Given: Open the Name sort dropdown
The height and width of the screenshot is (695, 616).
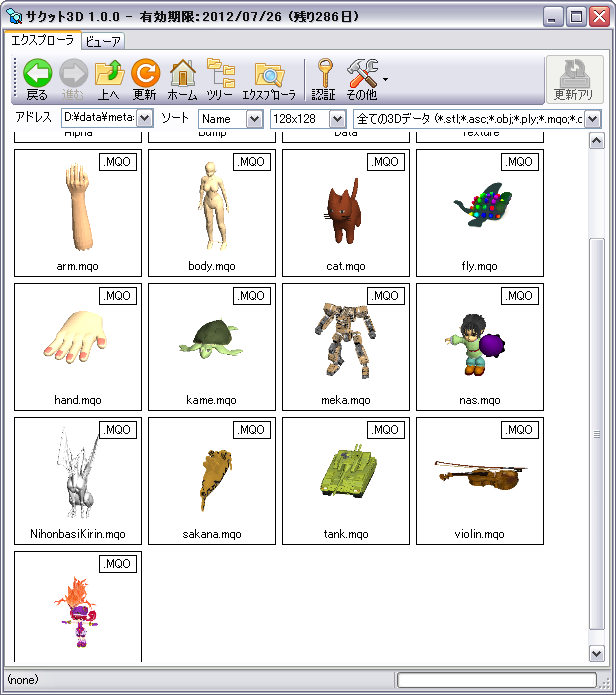Looking at the screenshot, I should pyautogui.click(x=254, y=119).
